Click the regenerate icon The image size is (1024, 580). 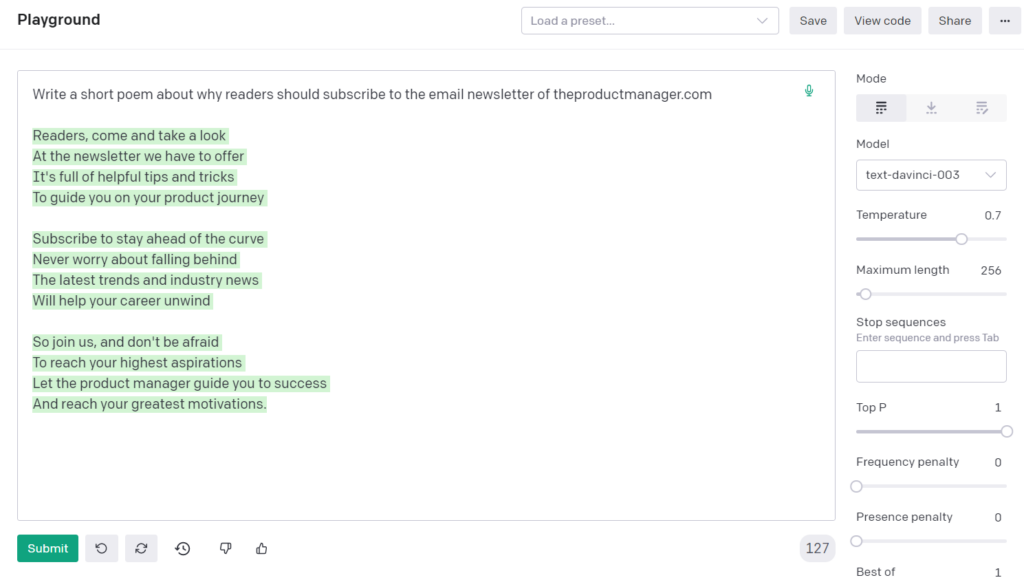pyautogui.click(x=141, y=549)
